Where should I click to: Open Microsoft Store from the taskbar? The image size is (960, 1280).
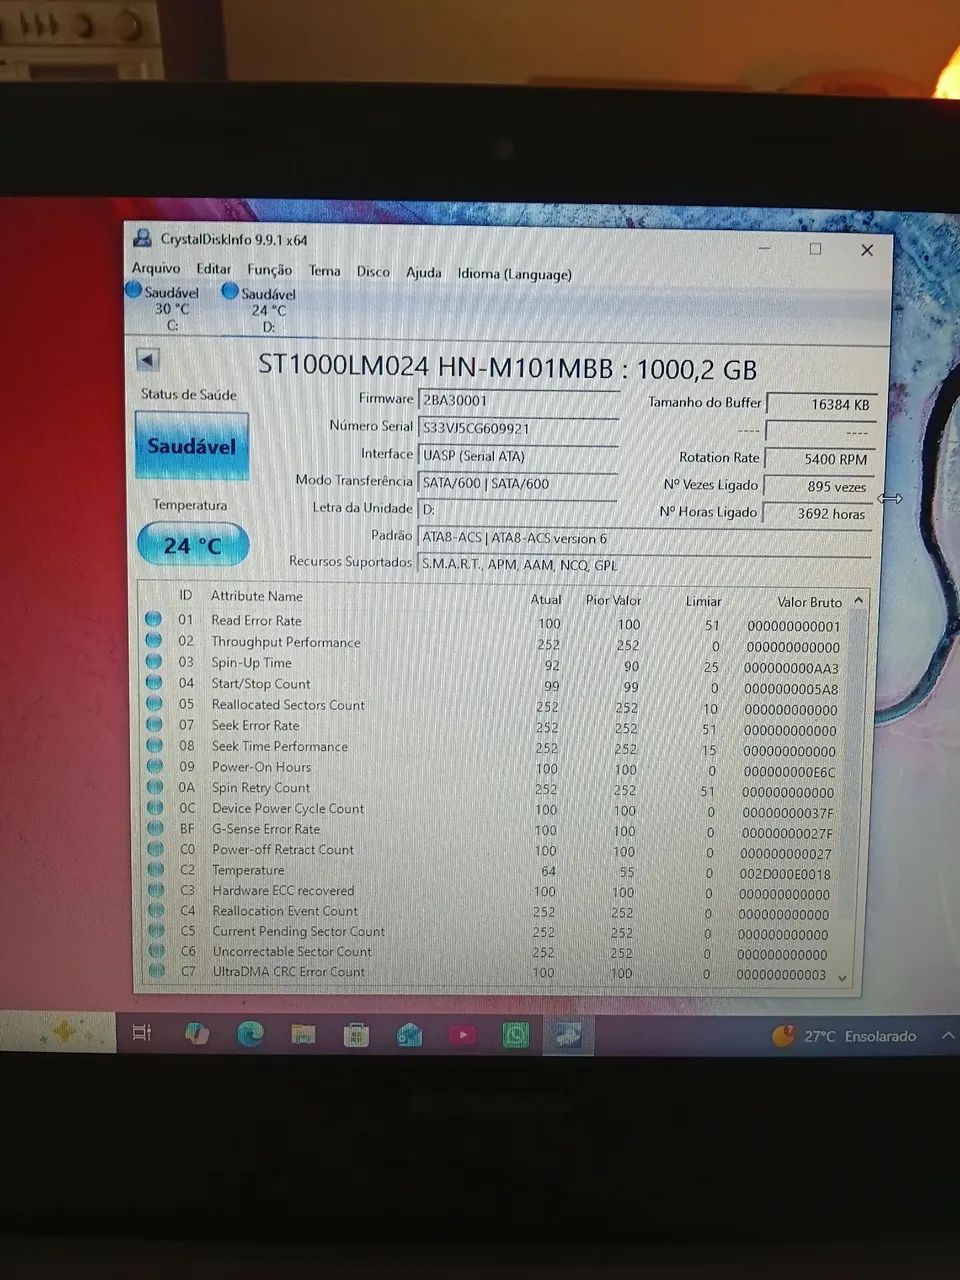click(356, 1035)
